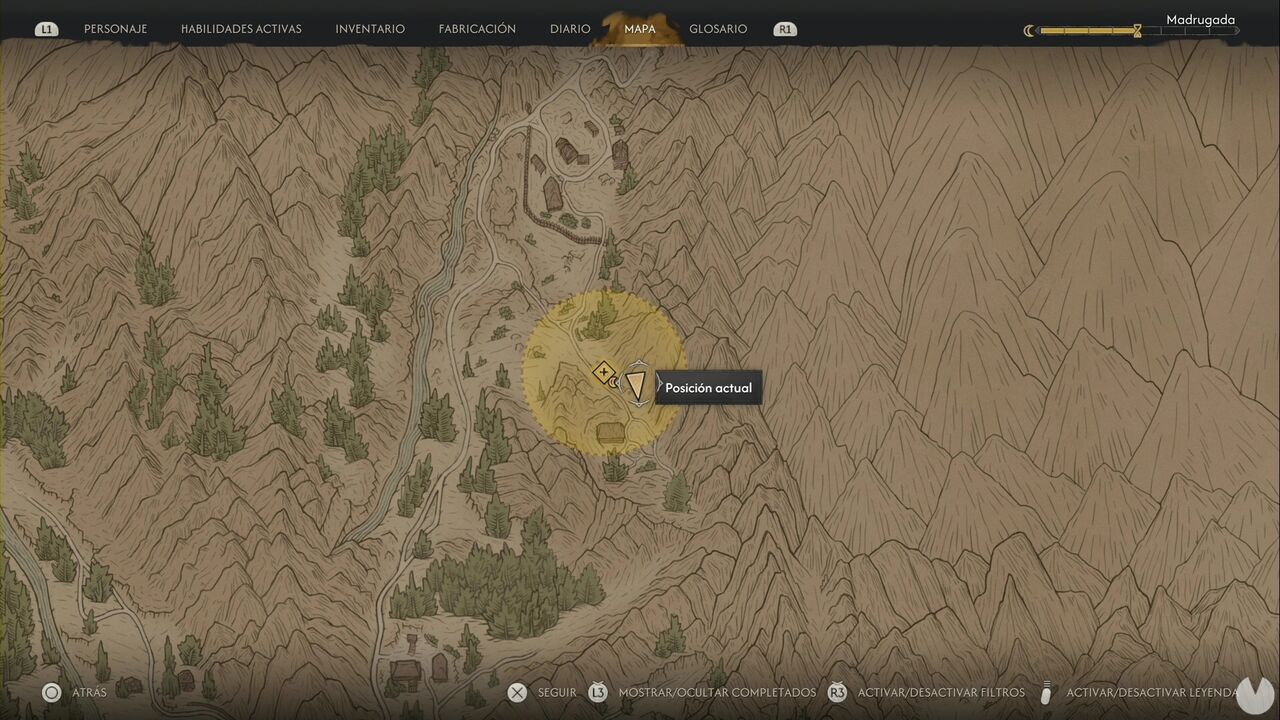This screenshot has width=1280, height=720.
Task: Switch to Habilidades Activas tab
Action: tap(241, 29)
